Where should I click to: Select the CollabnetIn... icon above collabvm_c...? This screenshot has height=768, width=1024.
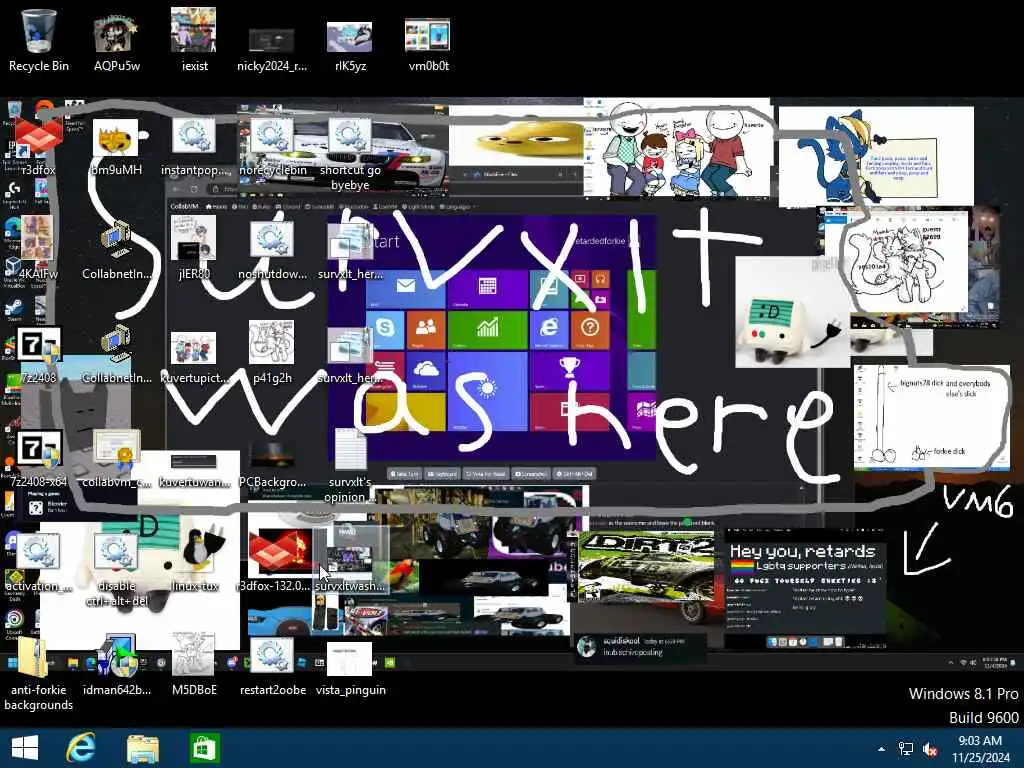click(x=116, y=355)
